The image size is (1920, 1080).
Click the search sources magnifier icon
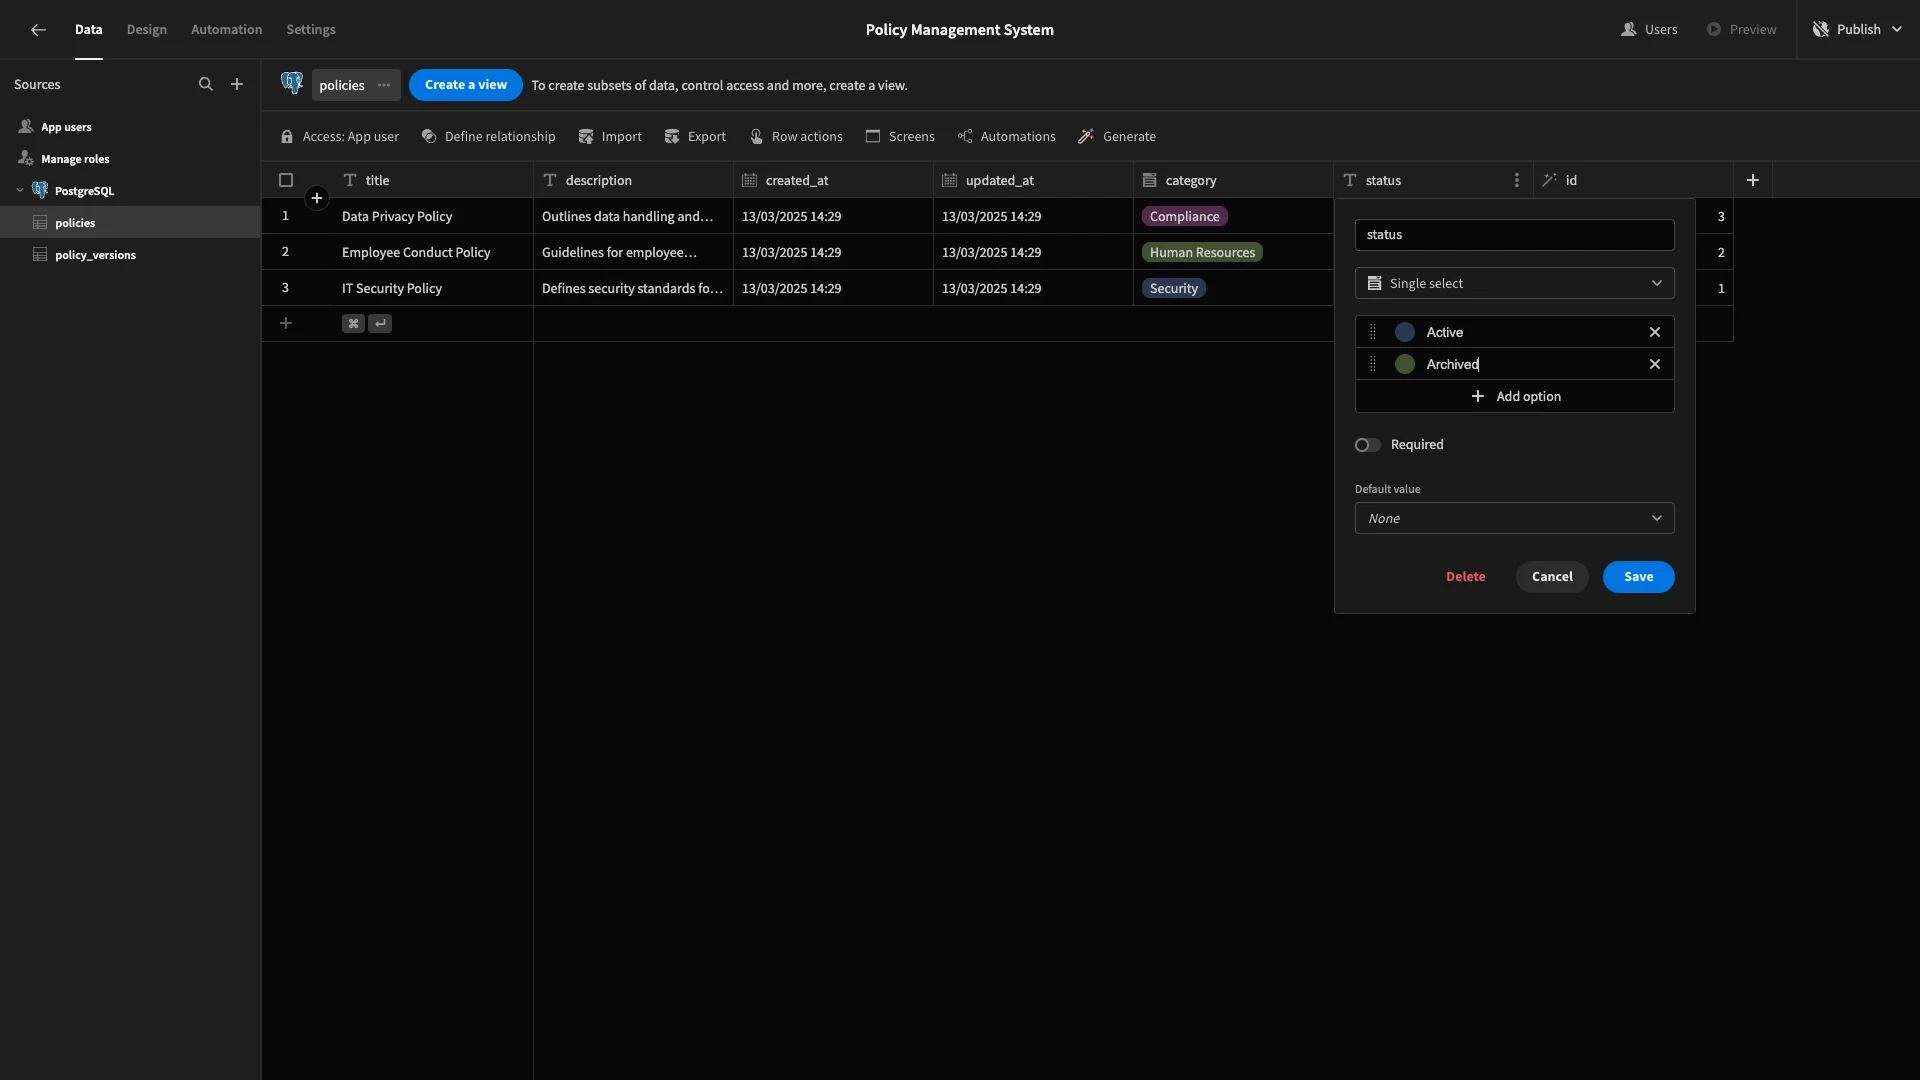[x=206, y=85]
